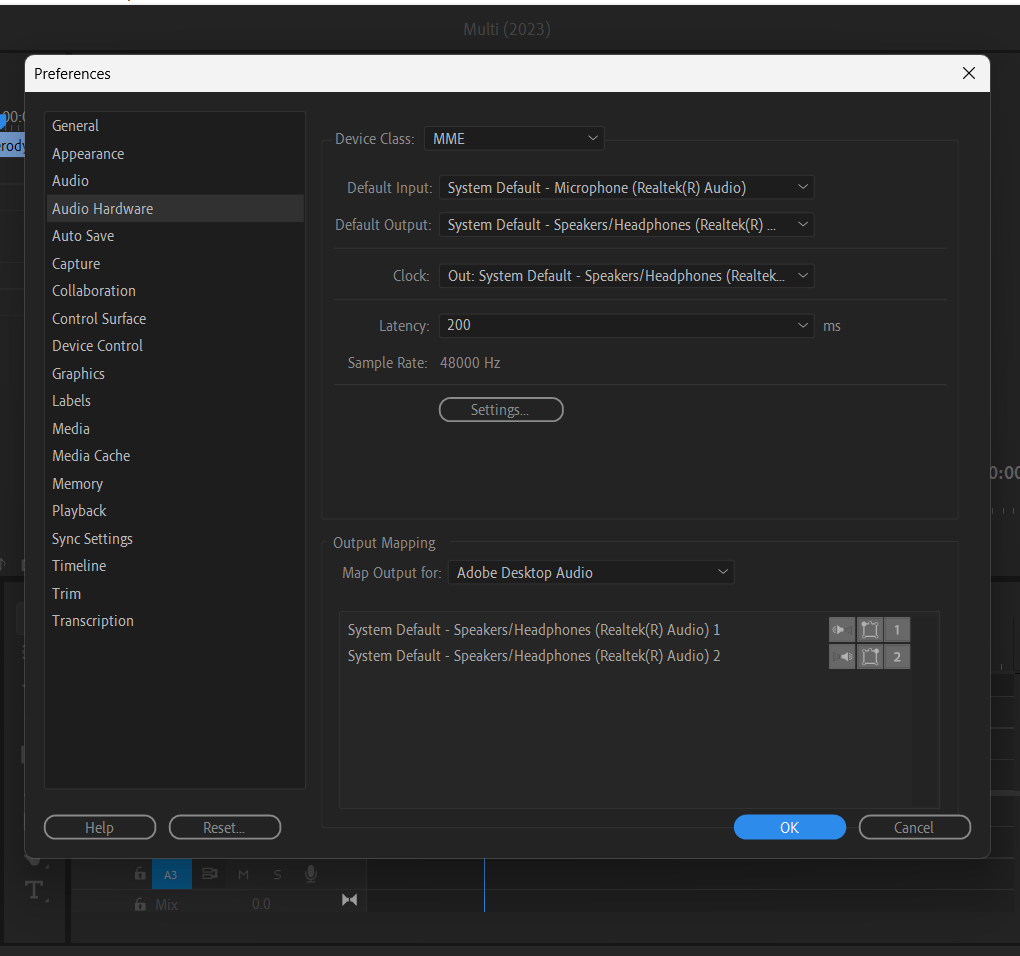Viewport: 1020px width, 956px height.
Task: Click the left-channel speaker icon in Output Mapping
Action: [841, 629]
